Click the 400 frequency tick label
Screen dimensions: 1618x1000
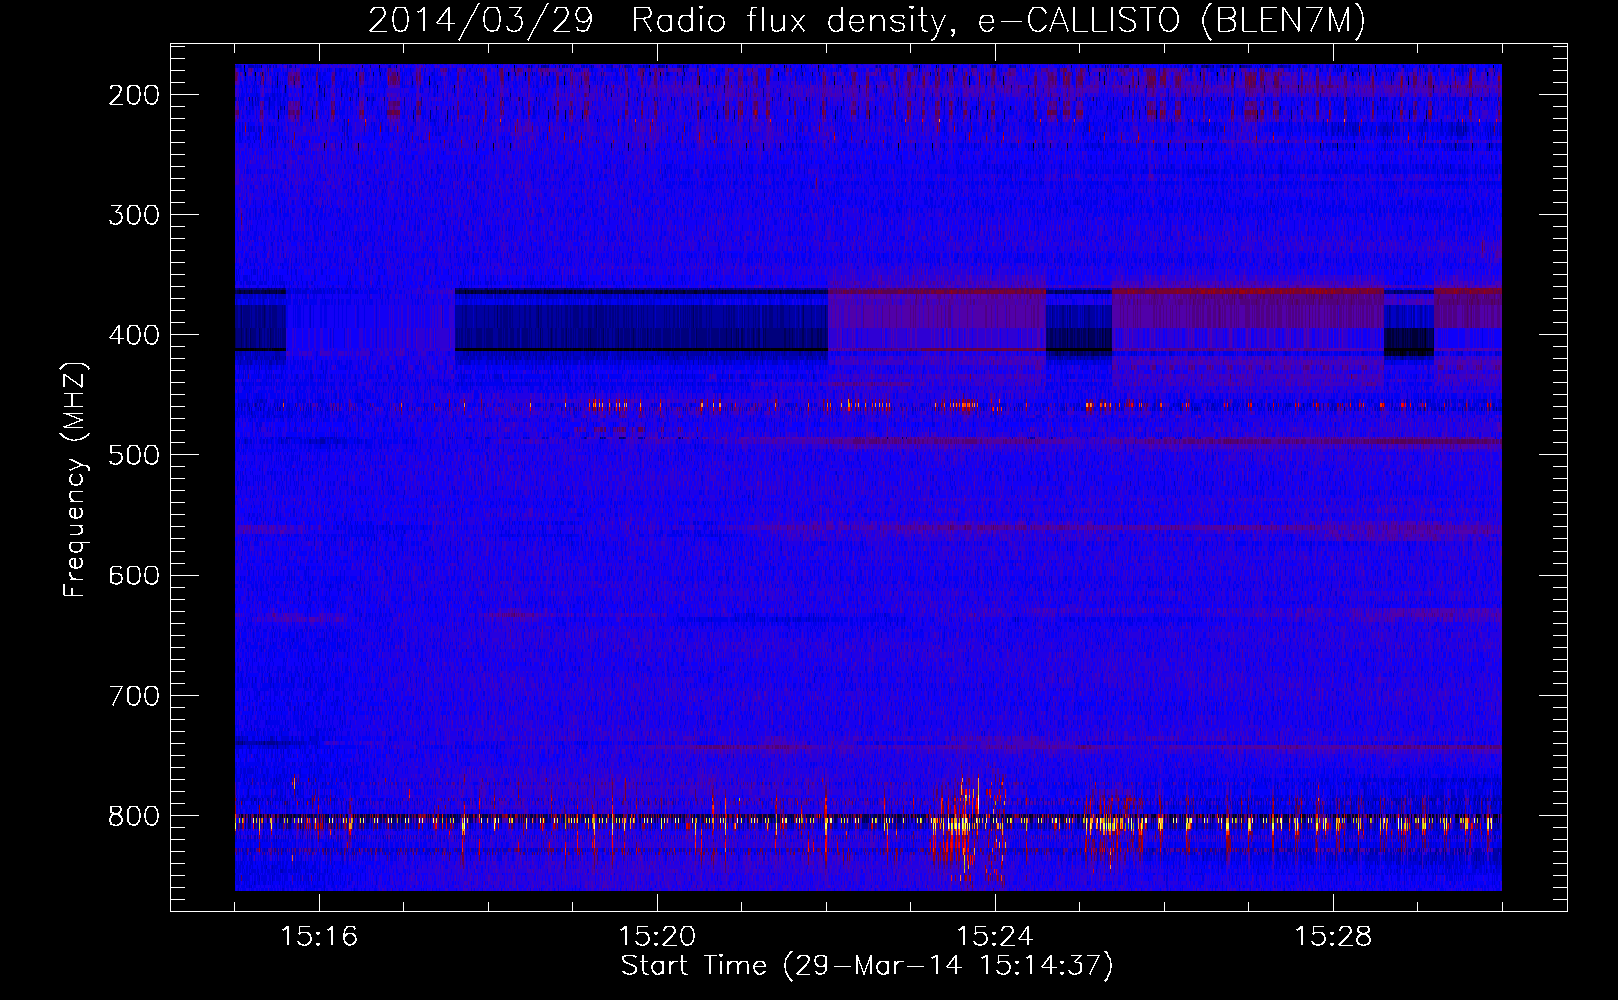133,335
